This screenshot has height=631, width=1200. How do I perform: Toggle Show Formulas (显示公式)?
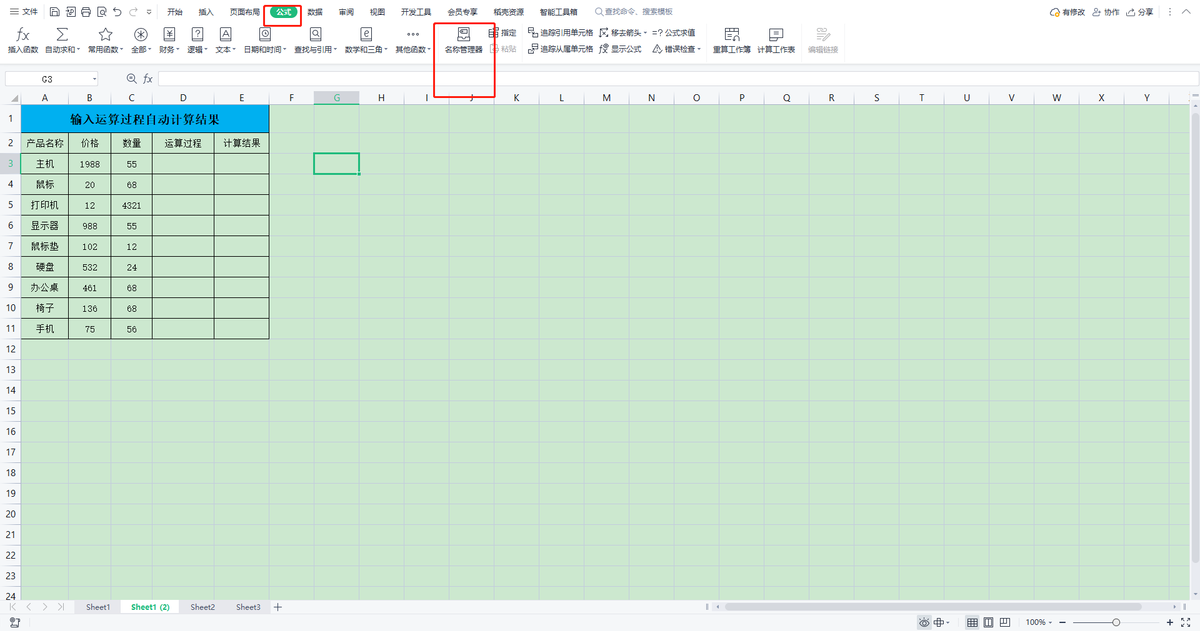[620, 48]
